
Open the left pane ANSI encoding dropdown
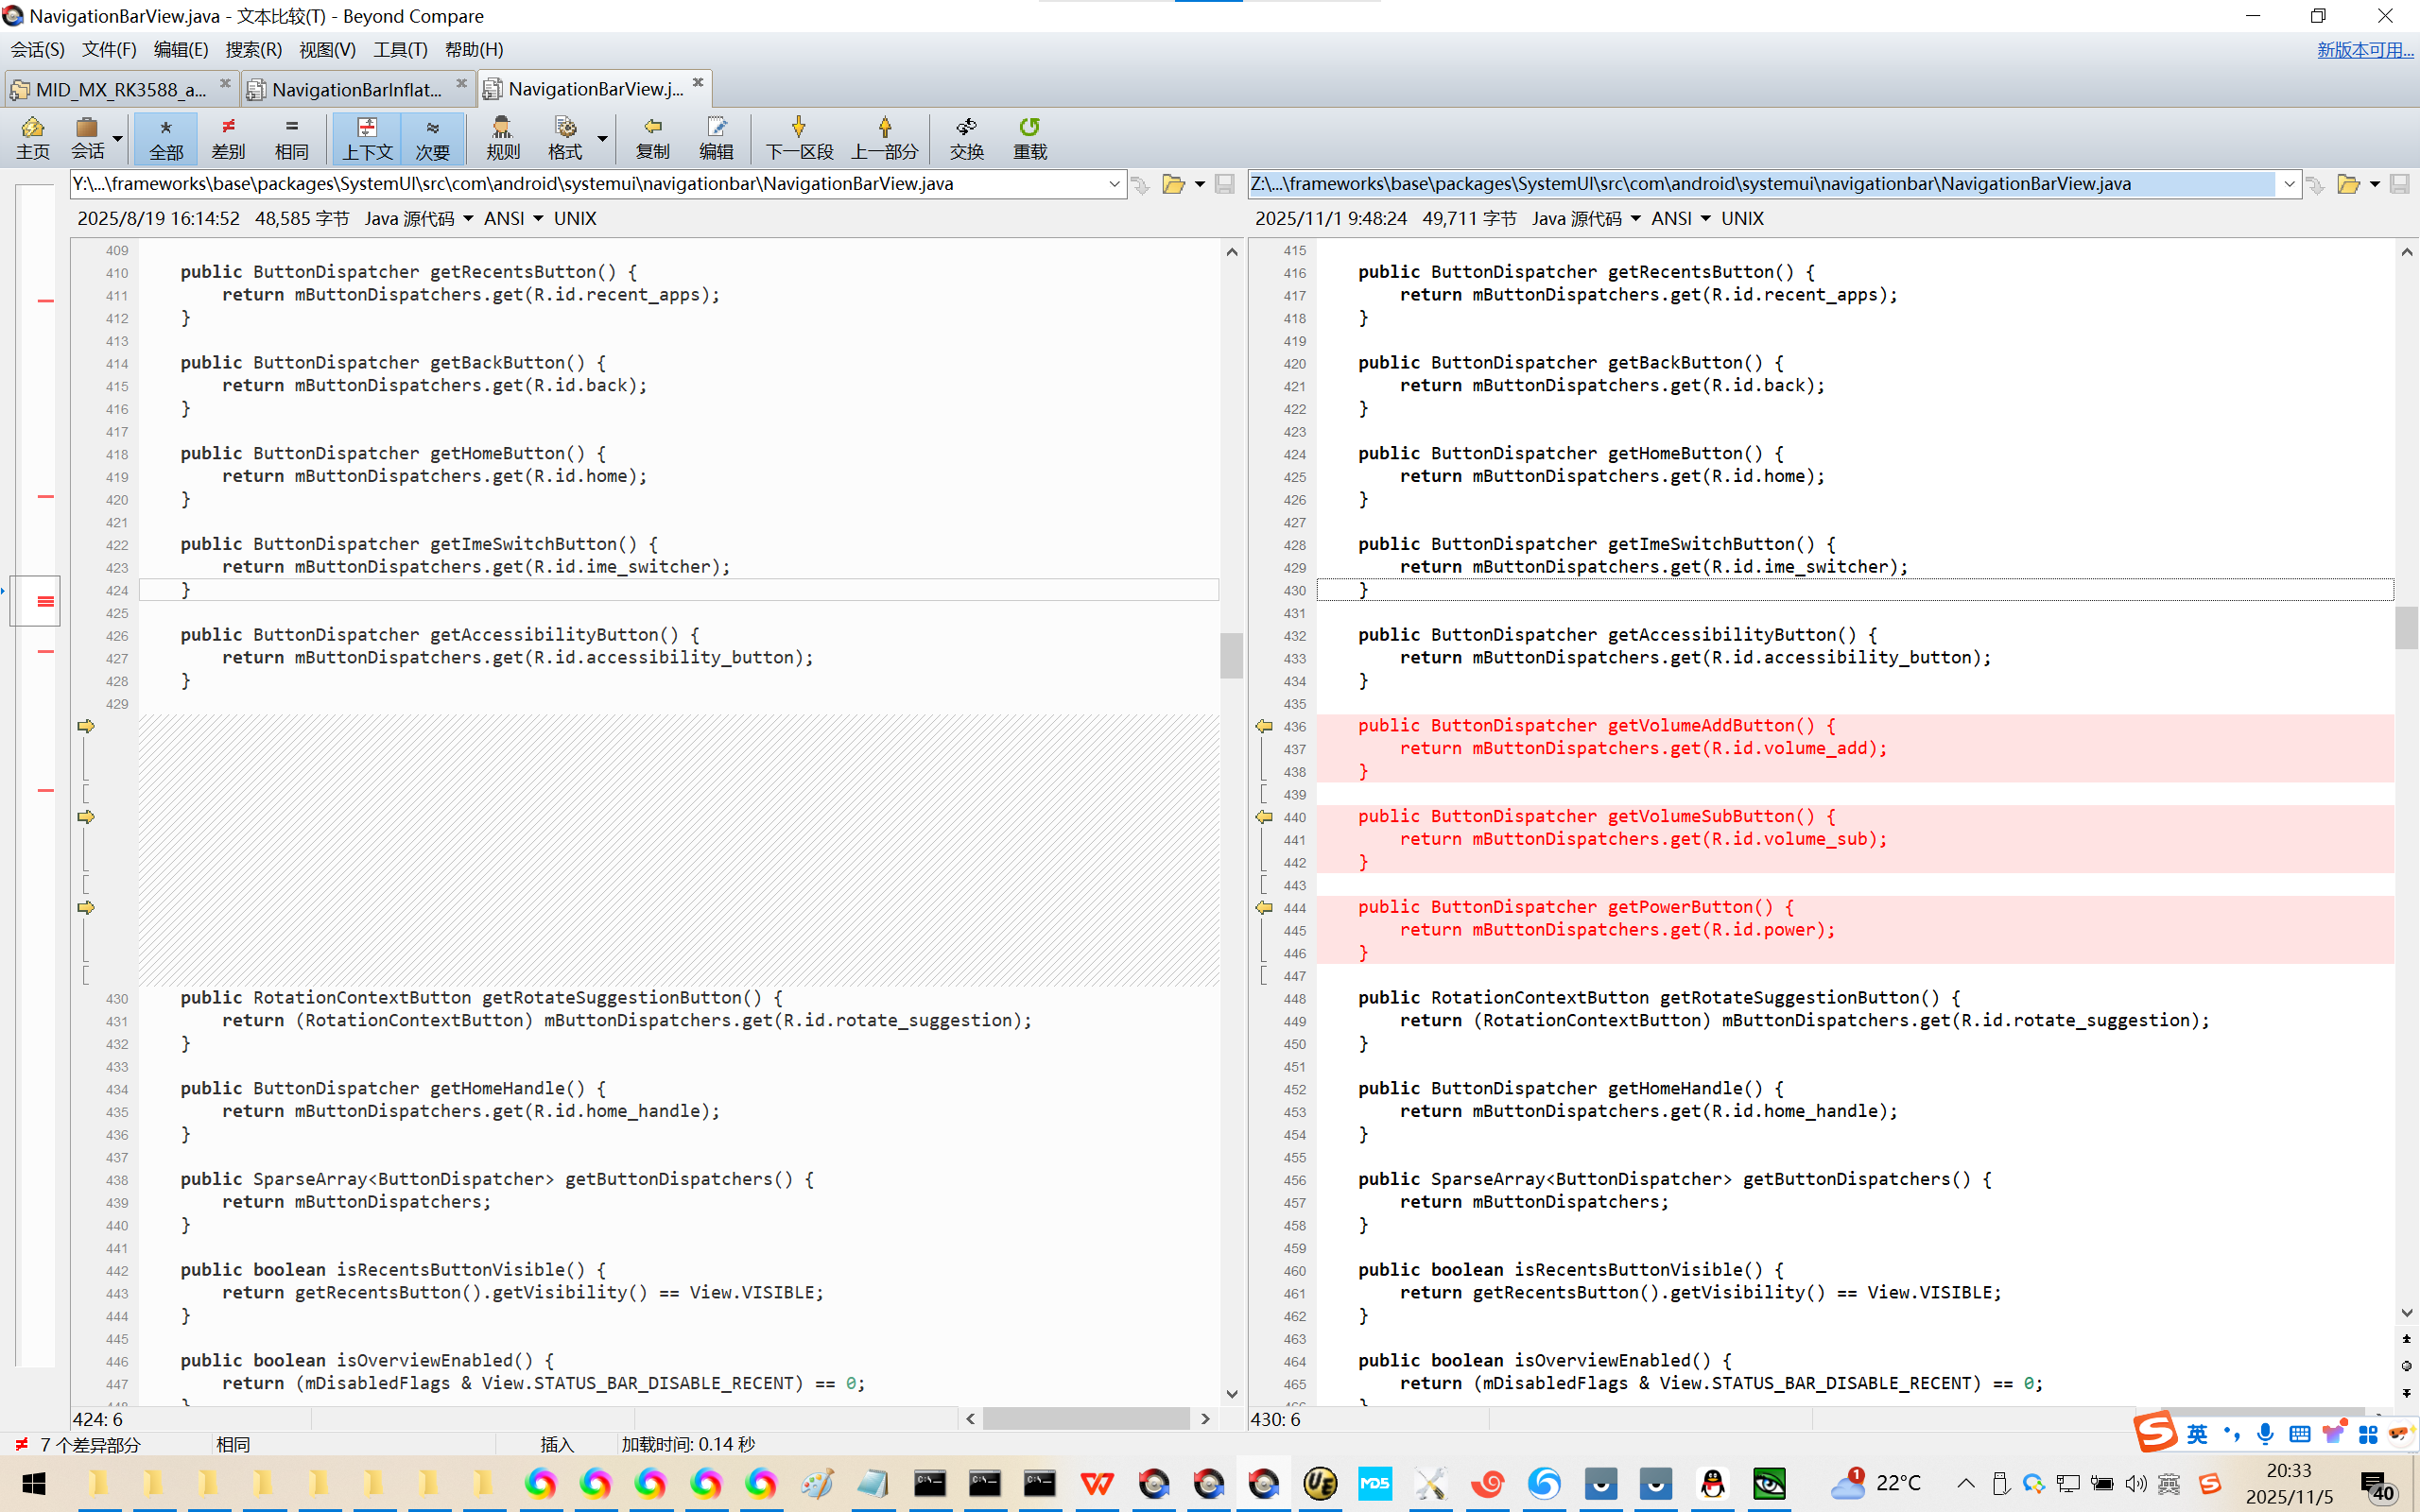pos(513,218)
